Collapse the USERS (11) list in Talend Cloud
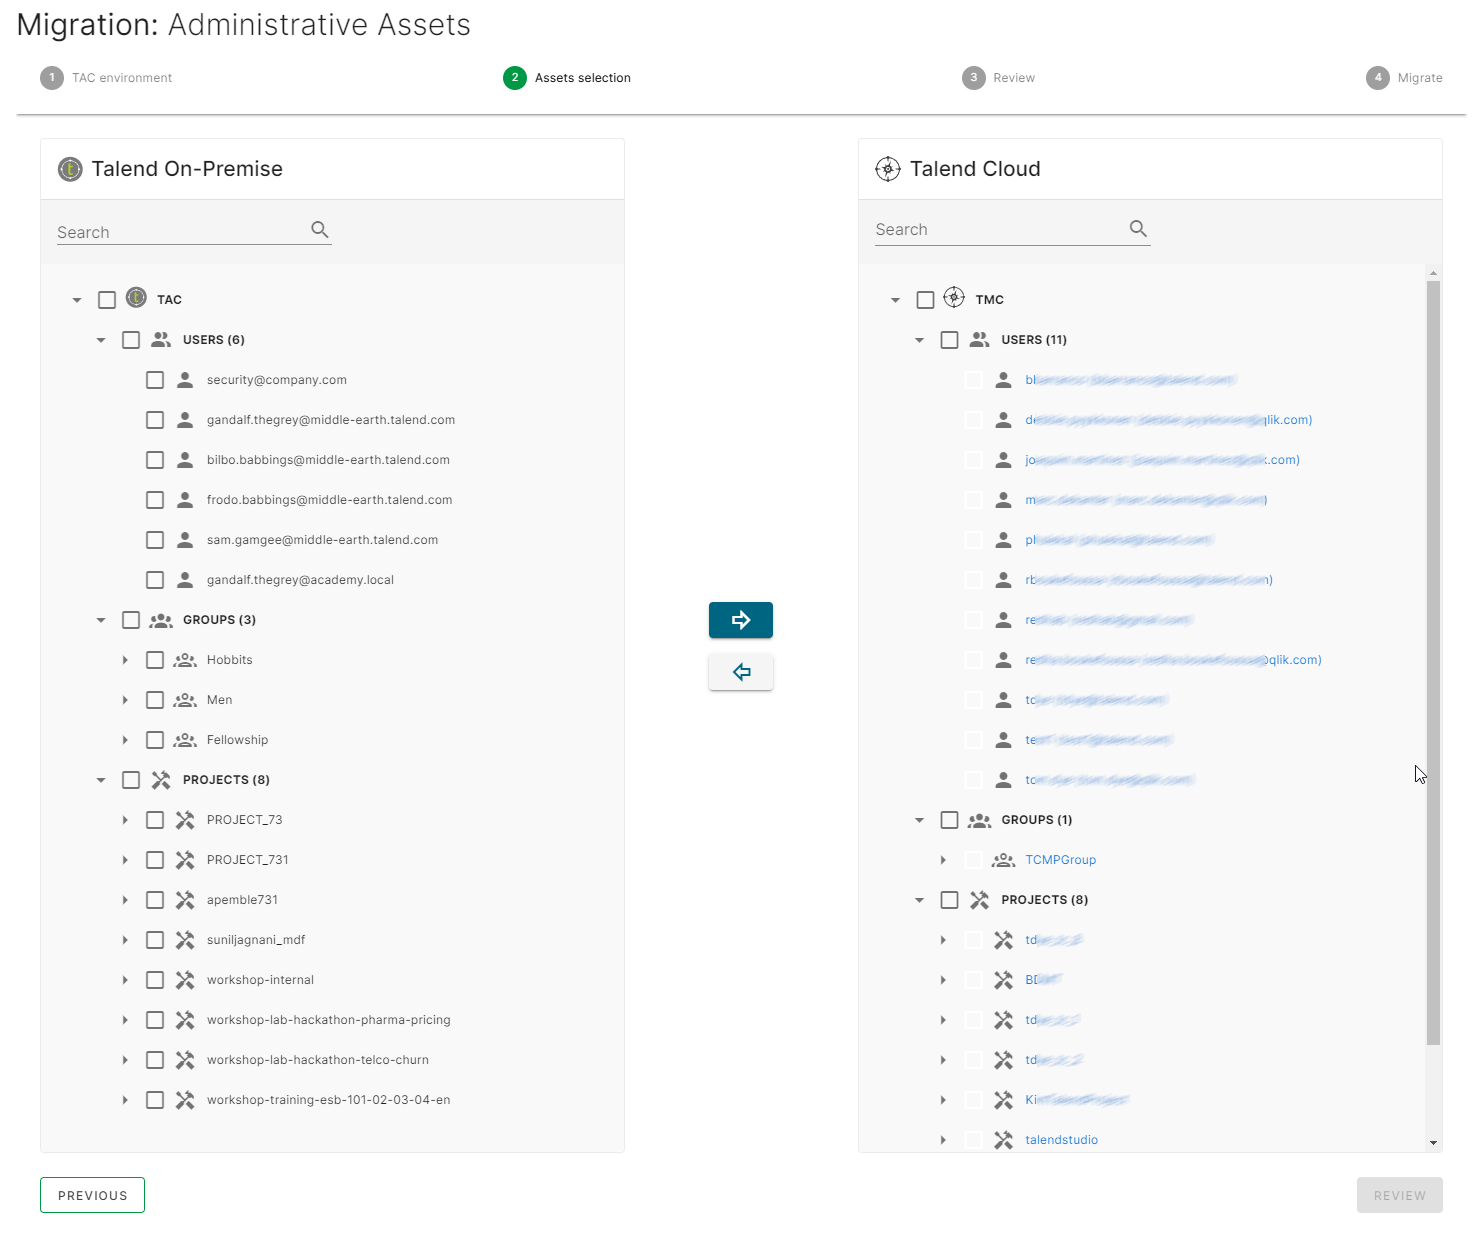The width and height of the screenshot is (1480, 1246). coord(919,339)
